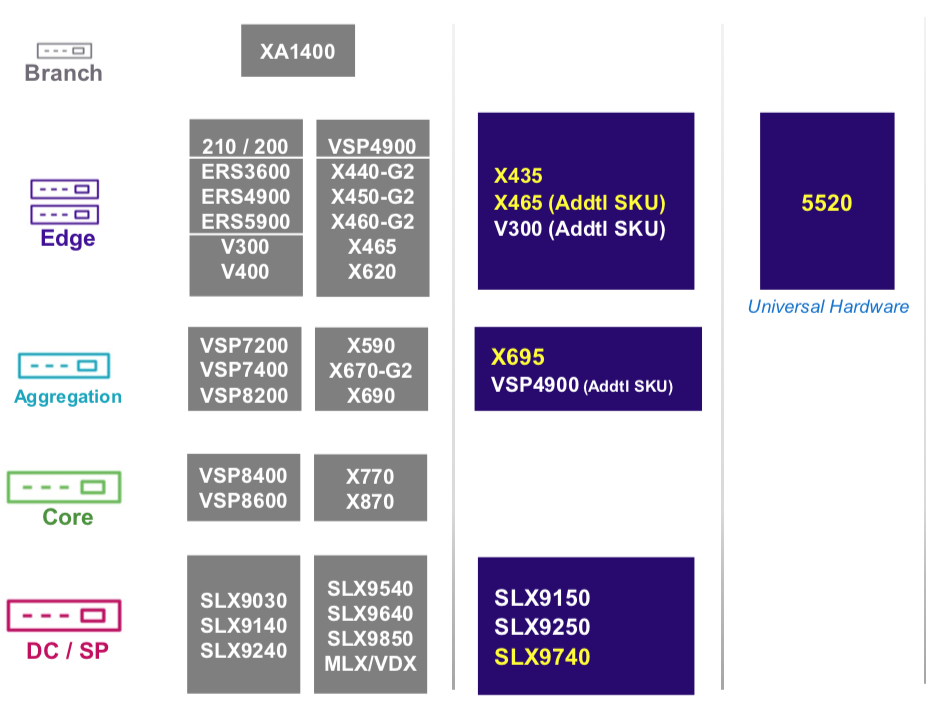The width and height of the screenshot is (932, 701).
Task: Select SLX9740 in the DC purple box
Action: click(x=542, y=656)
